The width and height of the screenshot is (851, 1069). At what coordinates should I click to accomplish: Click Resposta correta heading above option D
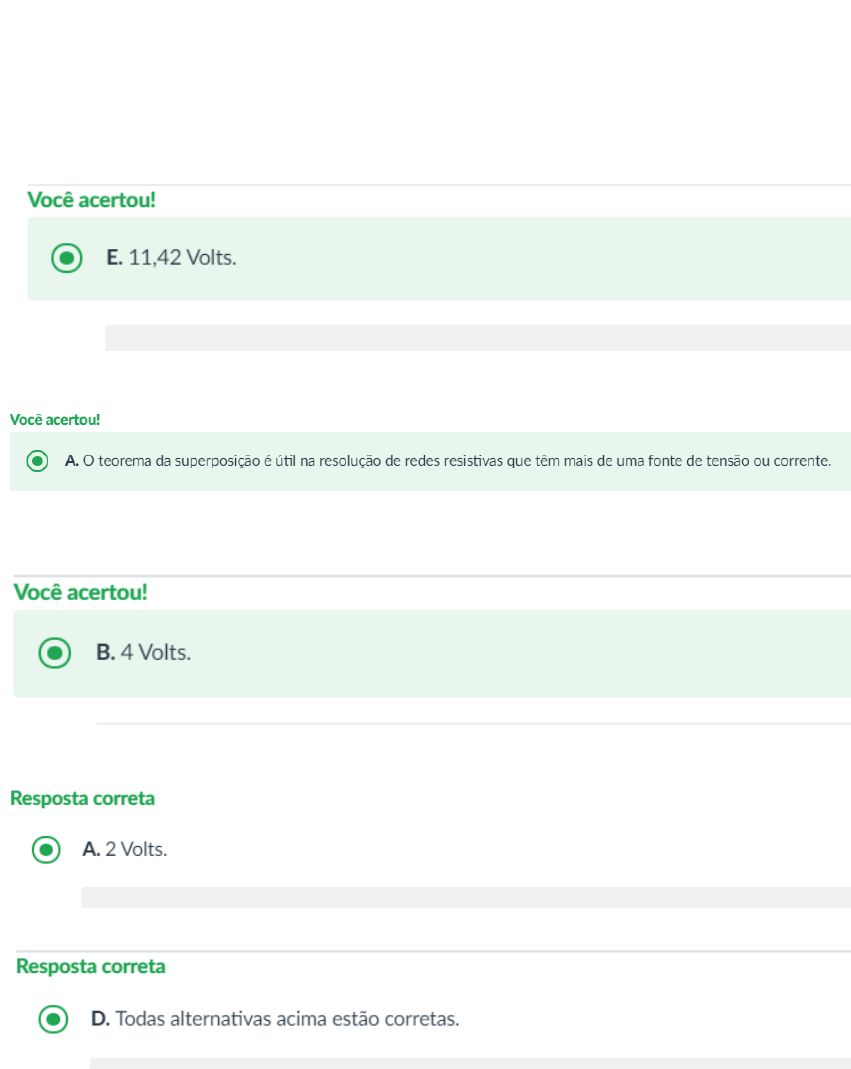click(x=91, y=967)
